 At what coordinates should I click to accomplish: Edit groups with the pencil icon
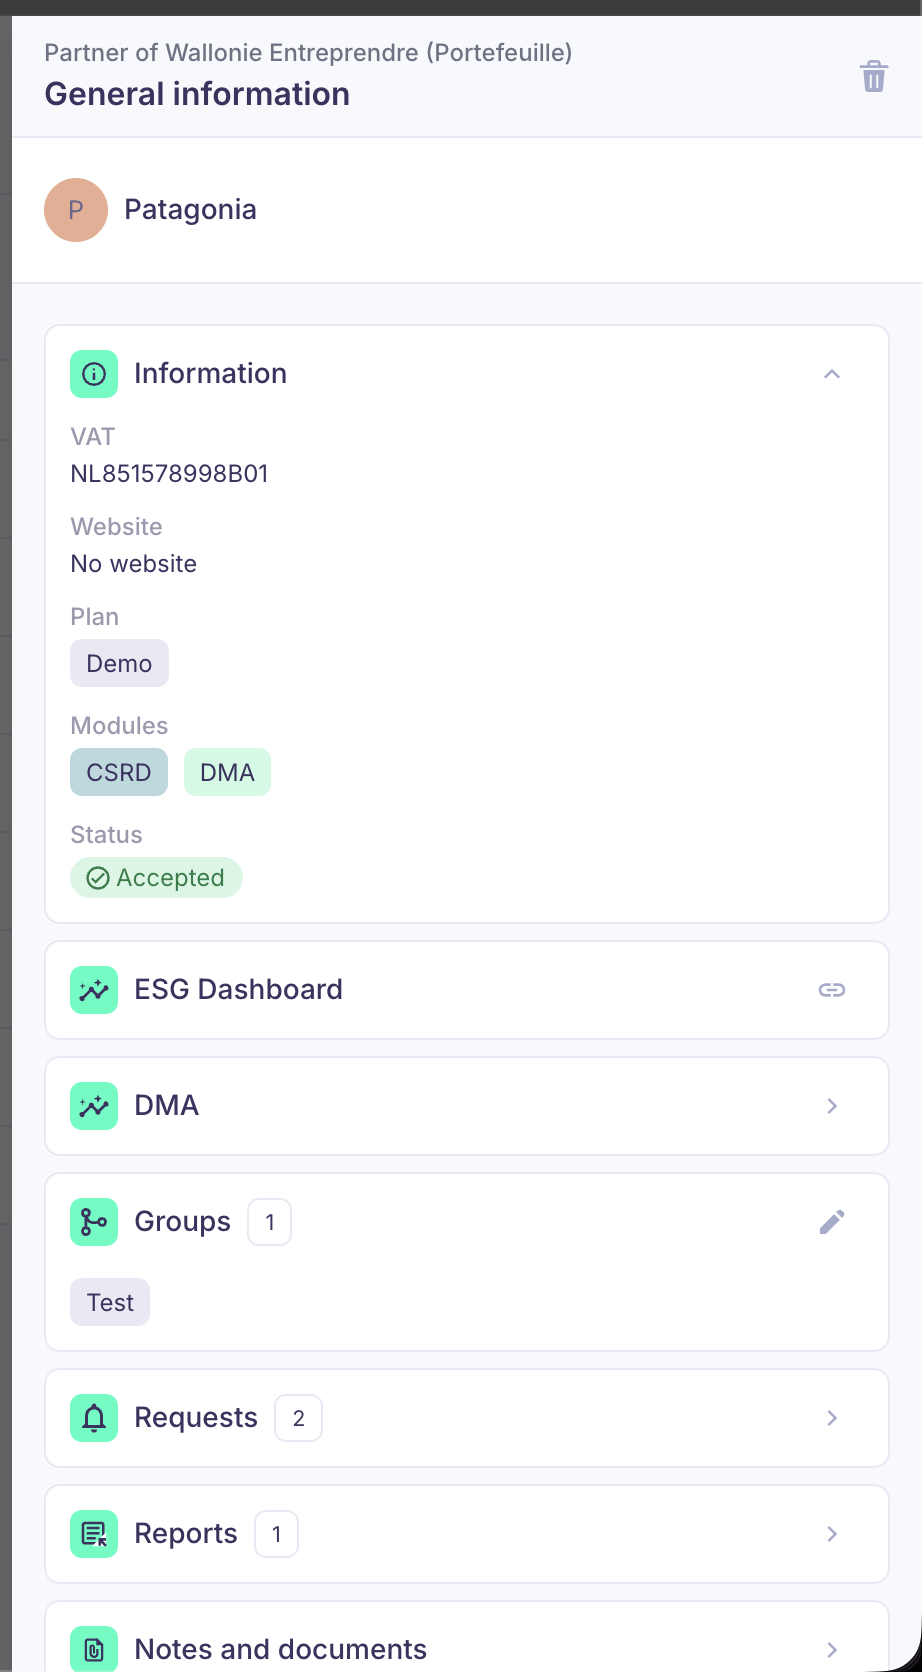point(832,1222)
